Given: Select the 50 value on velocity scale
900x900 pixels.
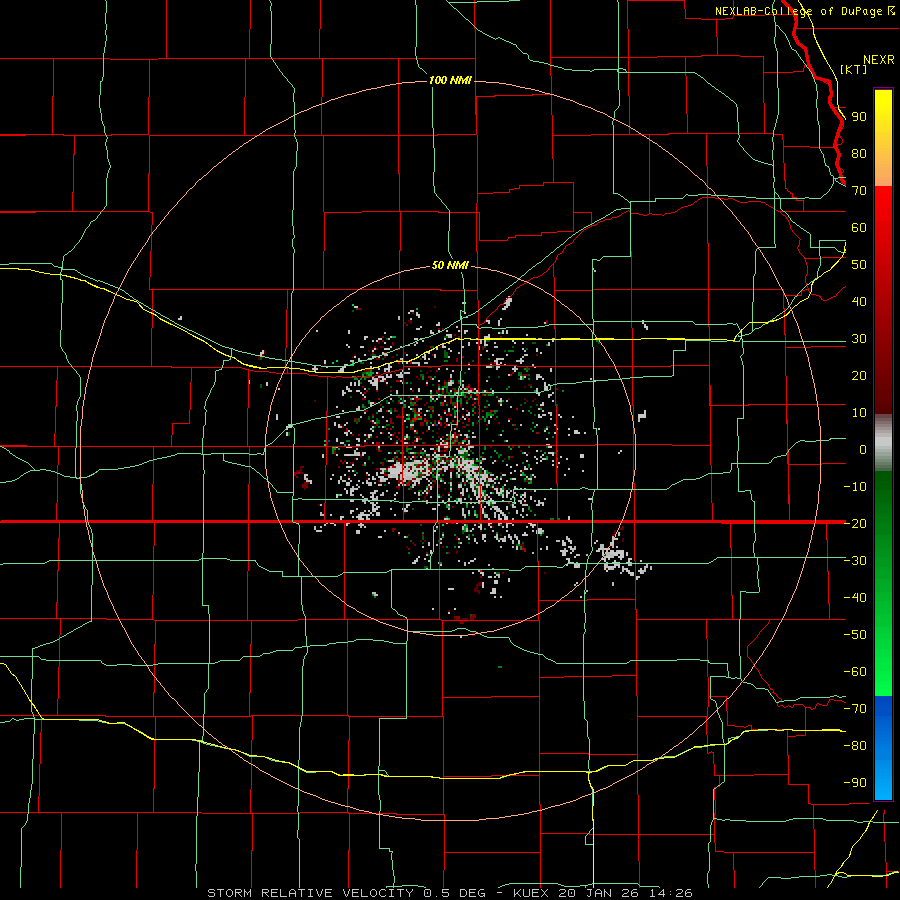Looking at the screenshot, I should [x=859, y=265].
